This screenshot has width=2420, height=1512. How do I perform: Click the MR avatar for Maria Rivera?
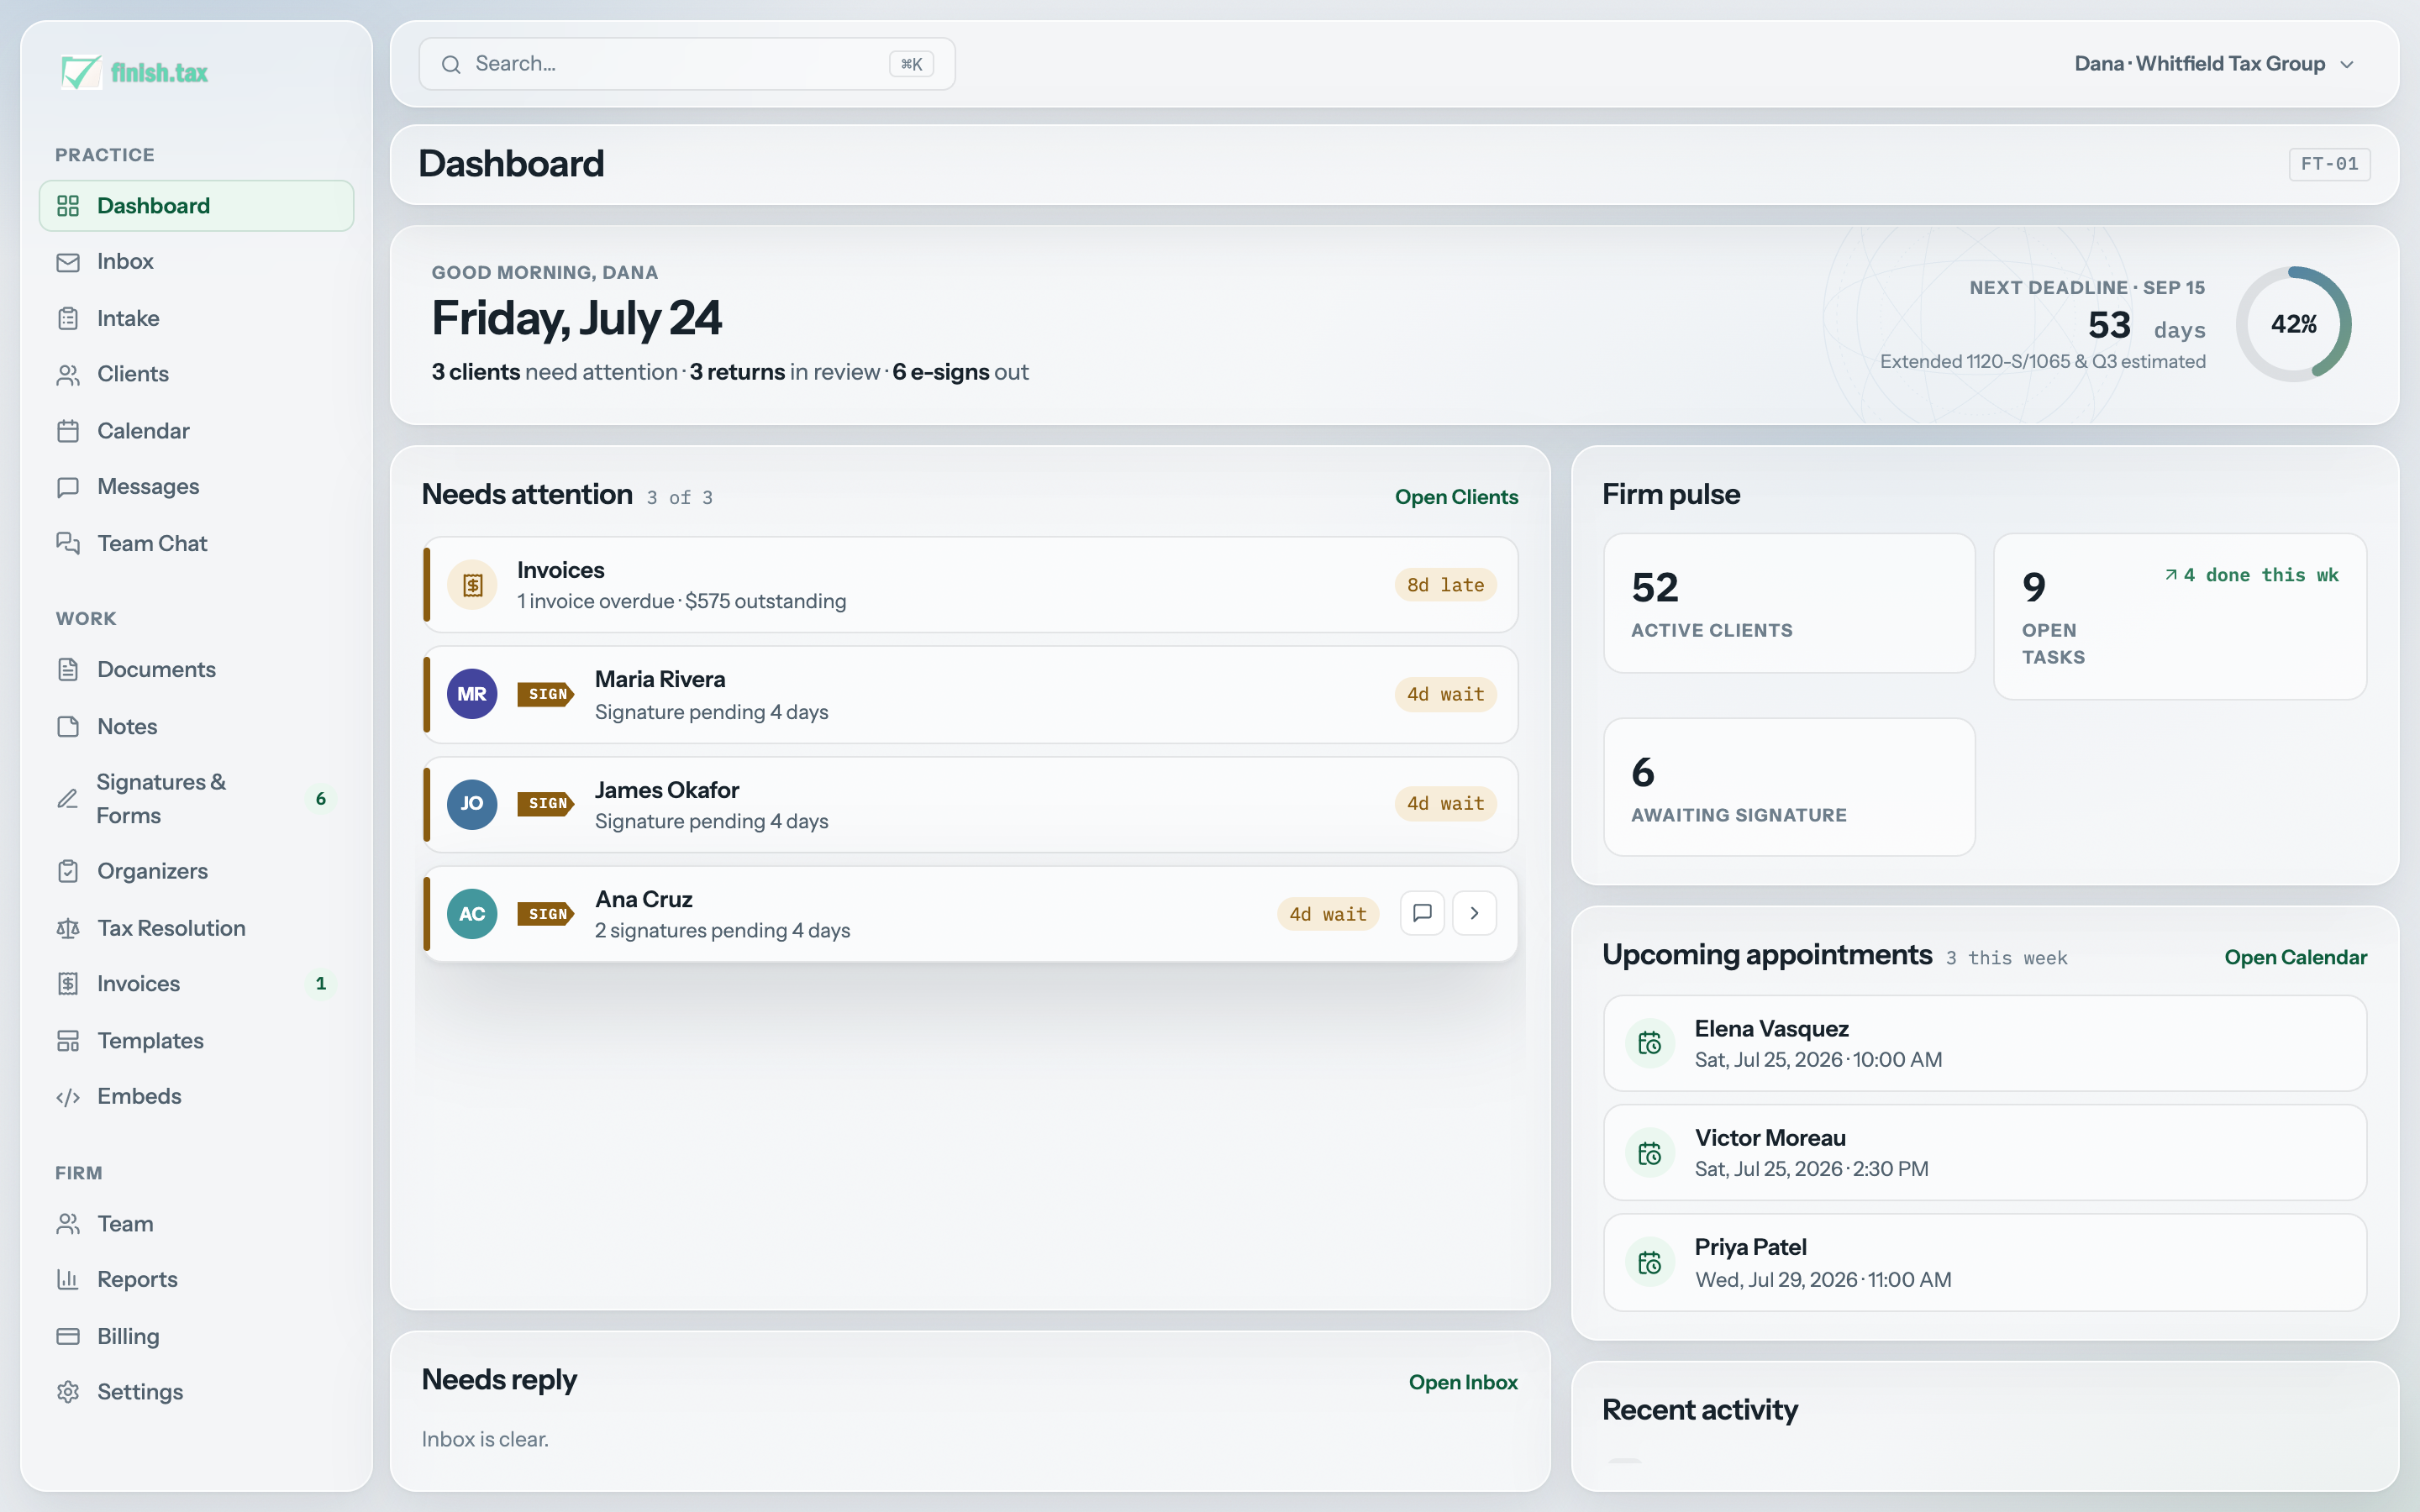coord(472,694)
